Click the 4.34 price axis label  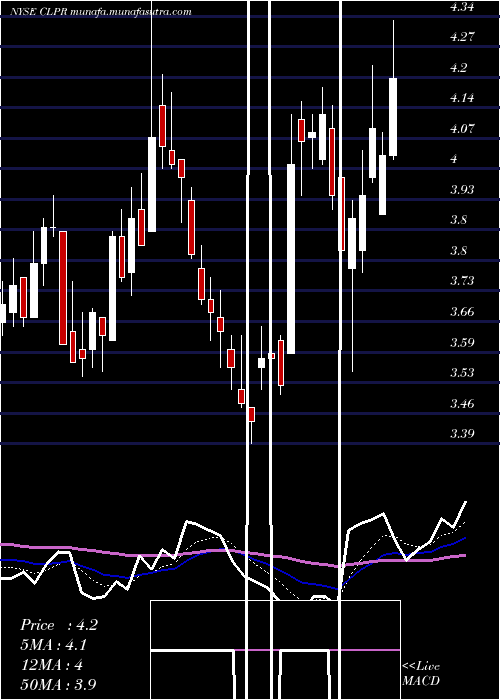[x=463, y=7]
